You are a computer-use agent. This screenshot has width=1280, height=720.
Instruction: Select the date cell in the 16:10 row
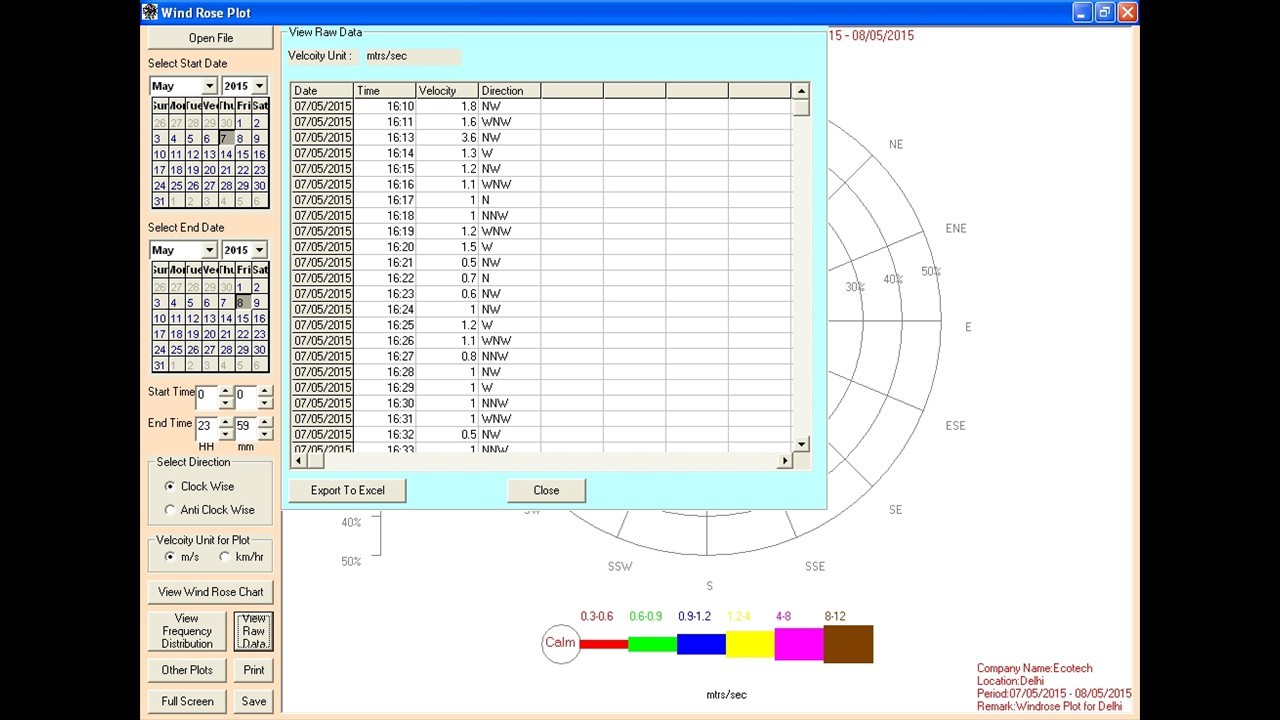tap(322, 106)
